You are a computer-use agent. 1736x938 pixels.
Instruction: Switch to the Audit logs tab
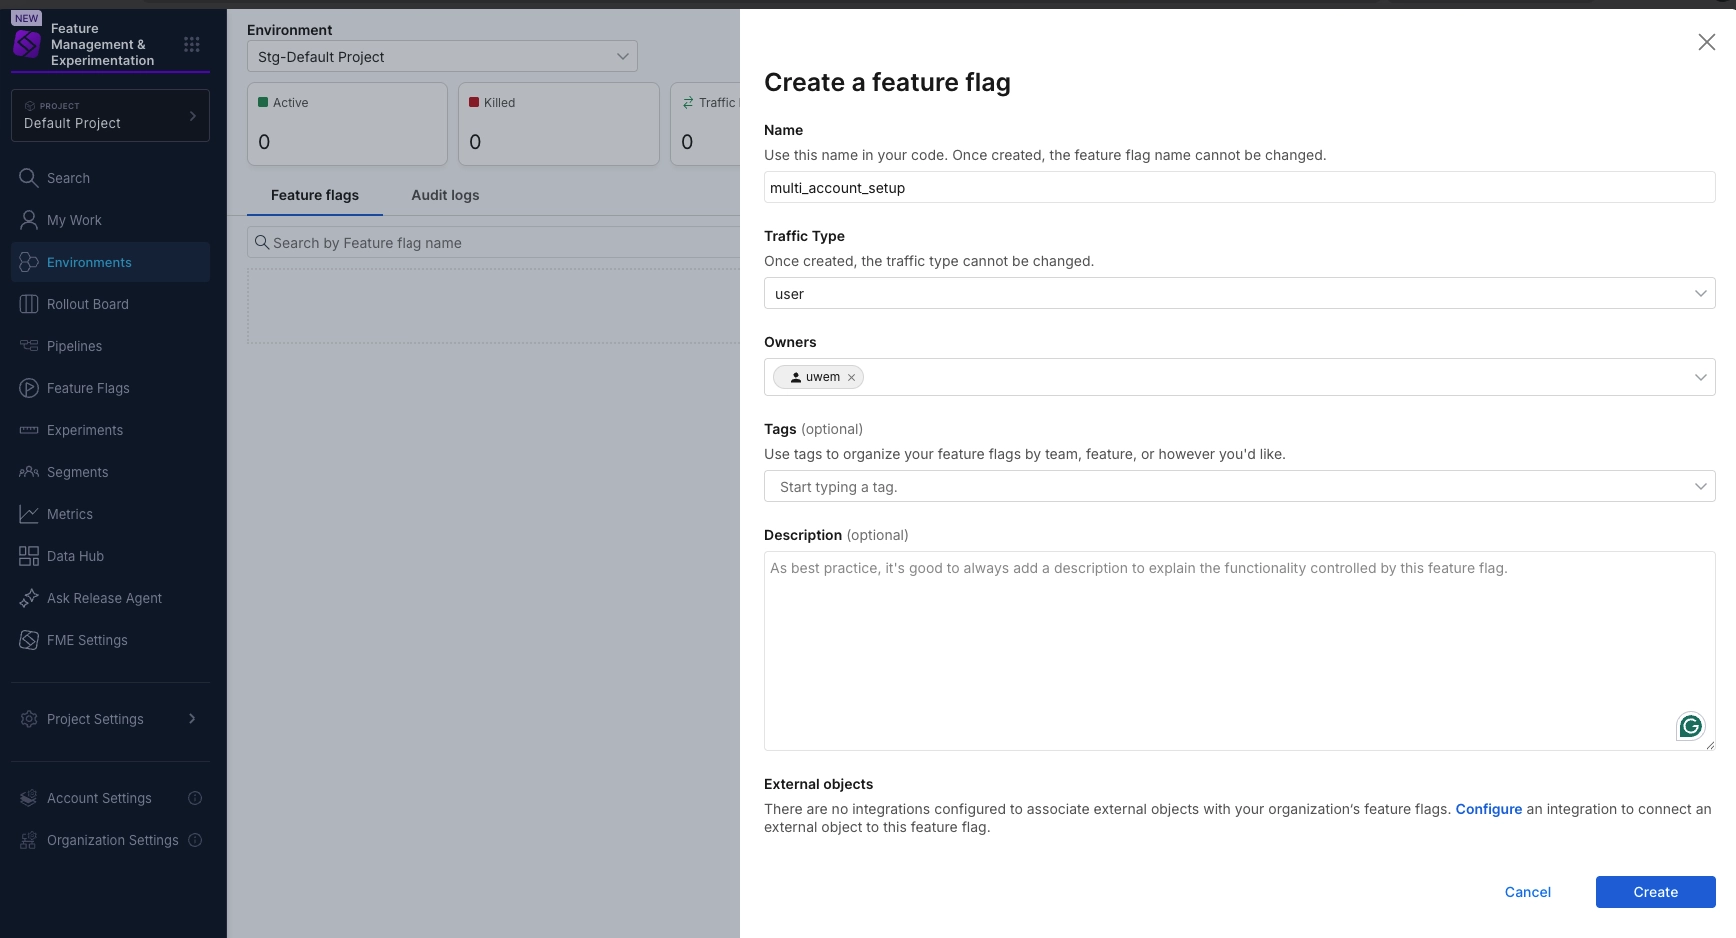[x=445, y=195]
